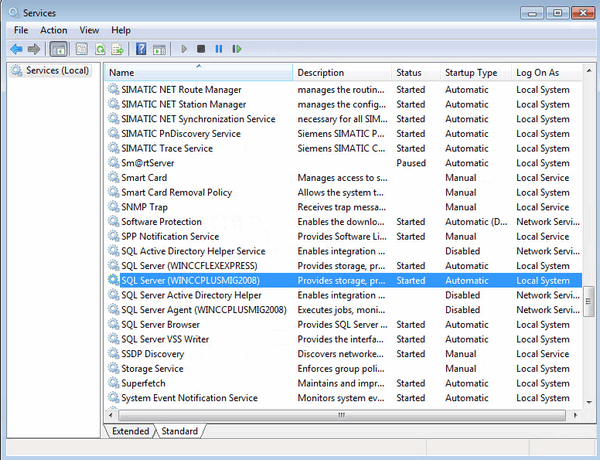The width and height of the screenshot is (600, 460).
Task: Click the Forward arrow toolbar icon
Action: [34, 49]
